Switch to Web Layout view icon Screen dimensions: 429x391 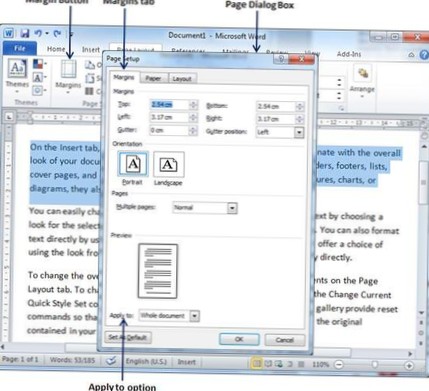tap(279, 364)
